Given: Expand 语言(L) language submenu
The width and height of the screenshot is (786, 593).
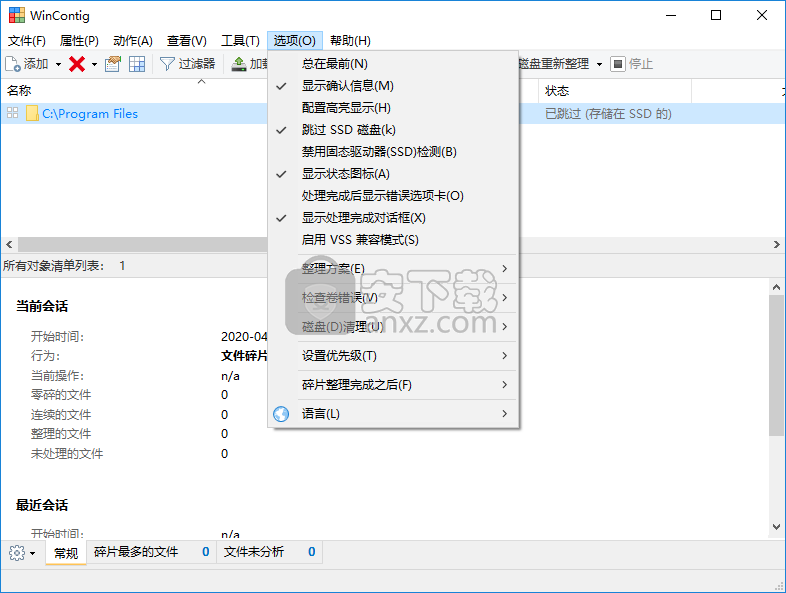Looking at the screenshot, I should tap(394, 414).
